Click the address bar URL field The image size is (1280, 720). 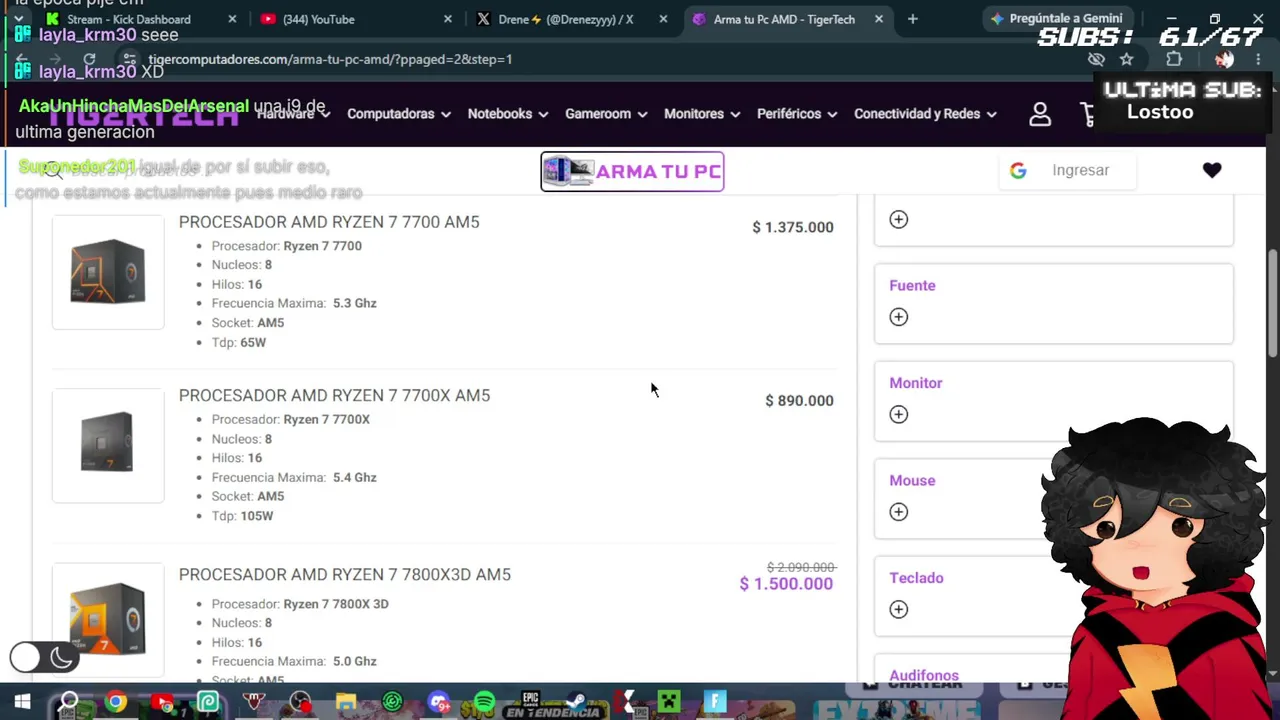(x=600, y=59)
